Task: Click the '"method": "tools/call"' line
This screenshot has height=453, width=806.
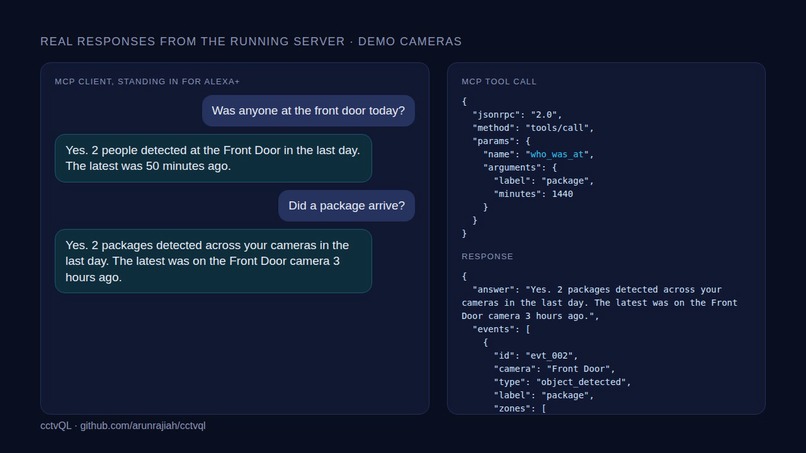Action: pos(533,128)
